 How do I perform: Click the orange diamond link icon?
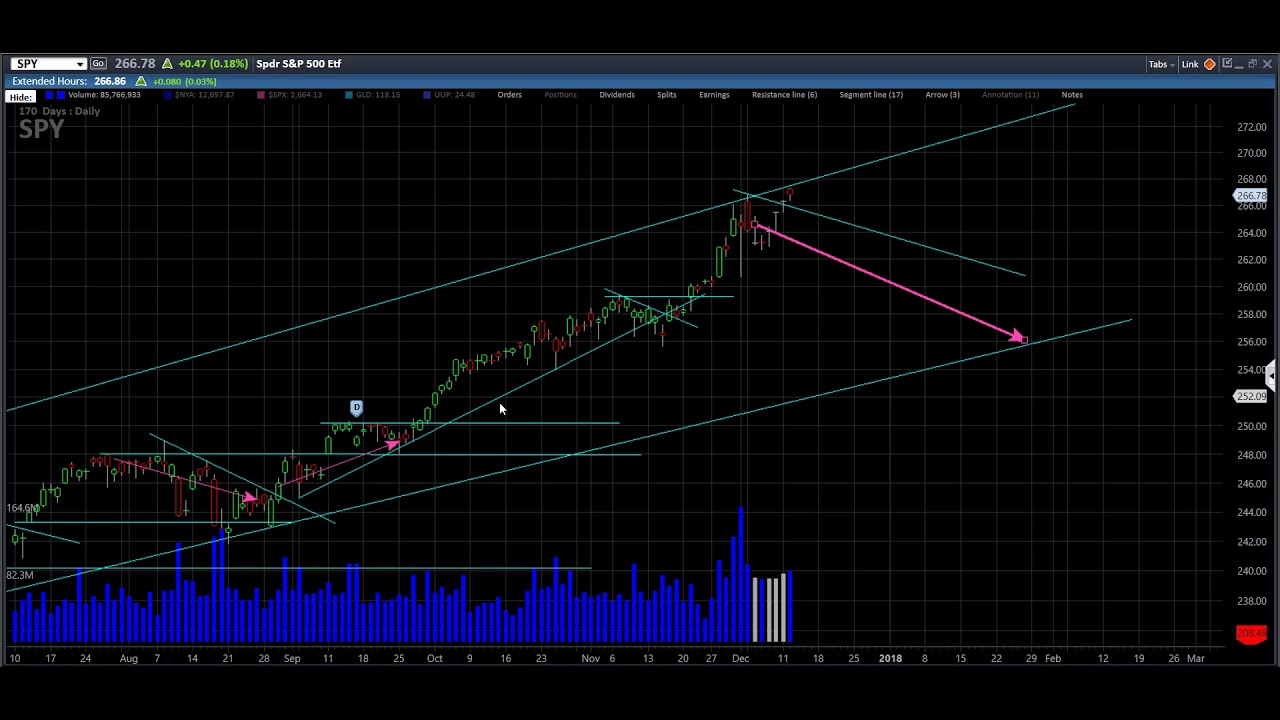pyautogui.click(x=1209, y=65)
